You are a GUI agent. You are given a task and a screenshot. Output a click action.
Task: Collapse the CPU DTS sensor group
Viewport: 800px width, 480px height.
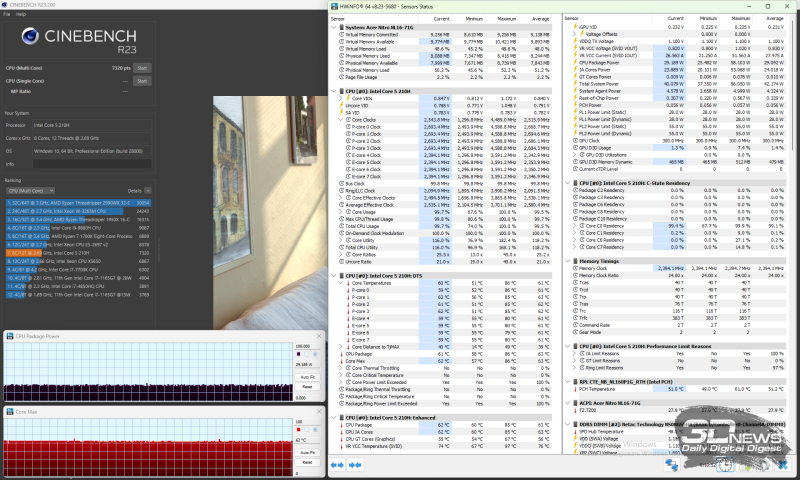tap(334, 276)
